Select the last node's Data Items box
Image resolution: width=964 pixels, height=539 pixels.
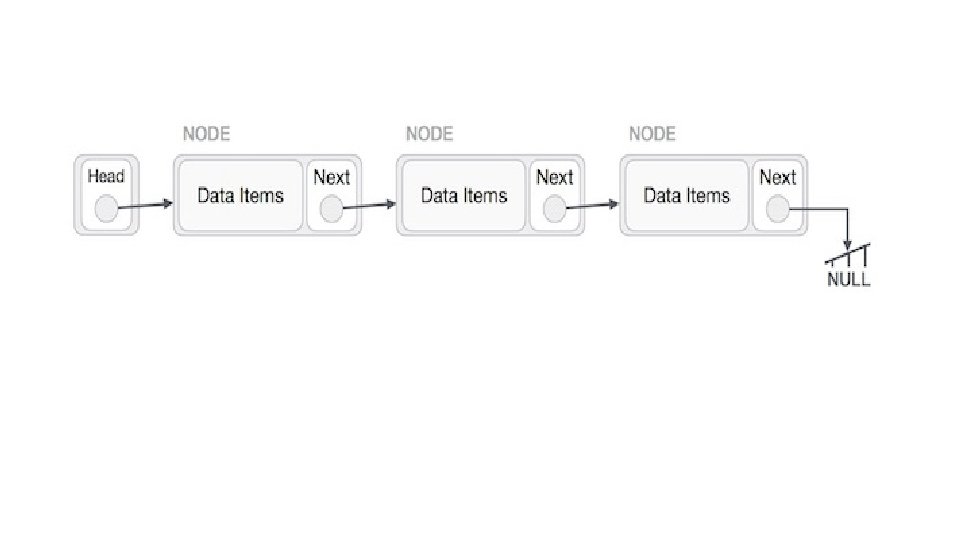(x=686, y=195)
